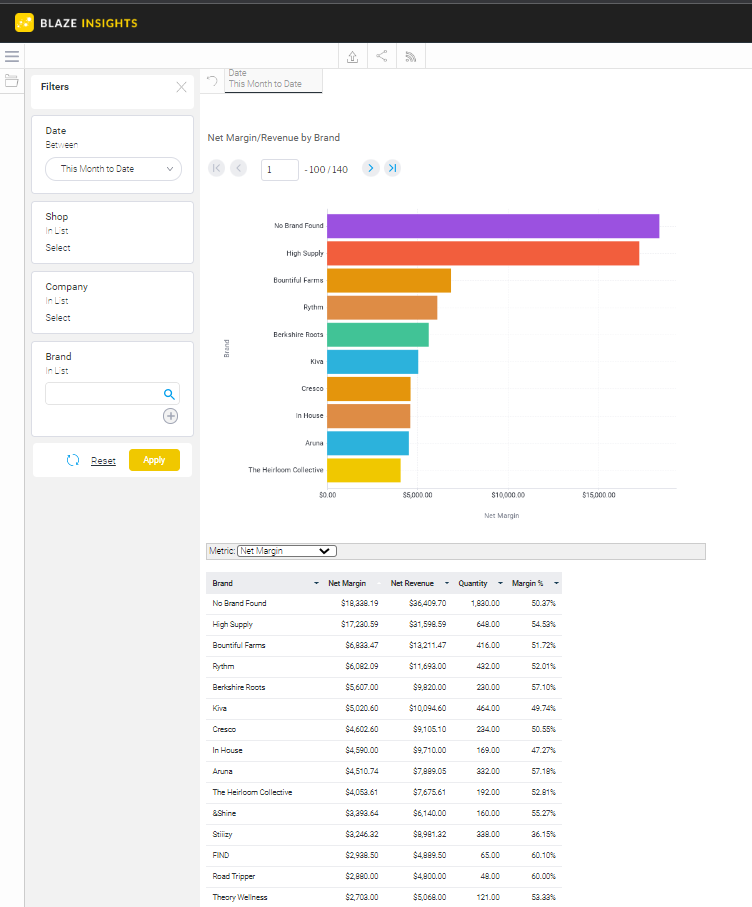Open the Margin % column sort arrow
The height and width of the screenshot is (907, 752).
[555, 582]
